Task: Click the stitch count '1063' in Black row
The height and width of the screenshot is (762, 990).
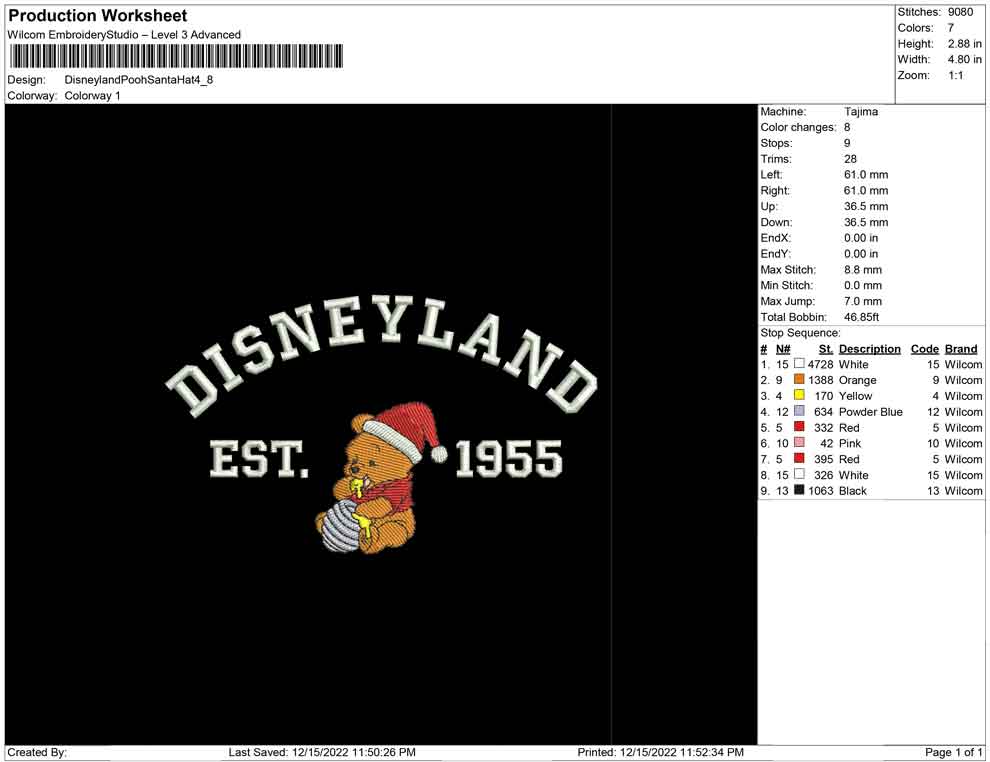Action: [x=820, y=491]
